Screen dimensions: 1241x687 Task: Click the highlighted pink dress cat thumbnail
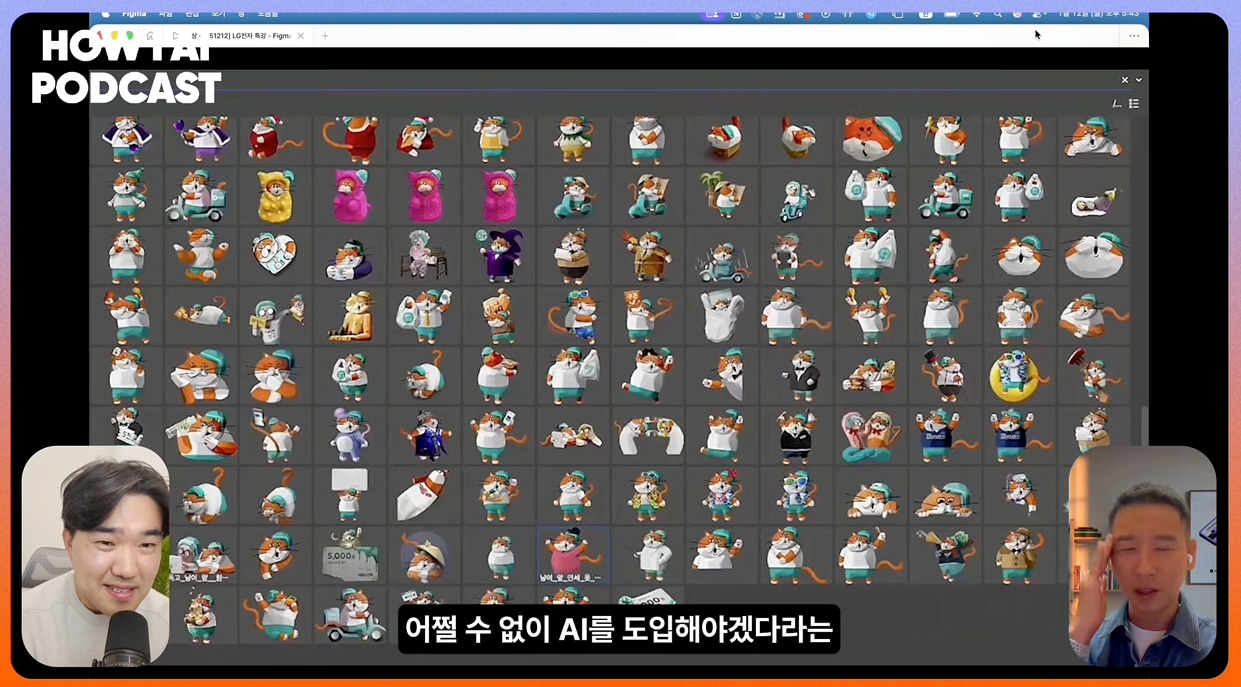pyautogui.click(x=572, y=555)
